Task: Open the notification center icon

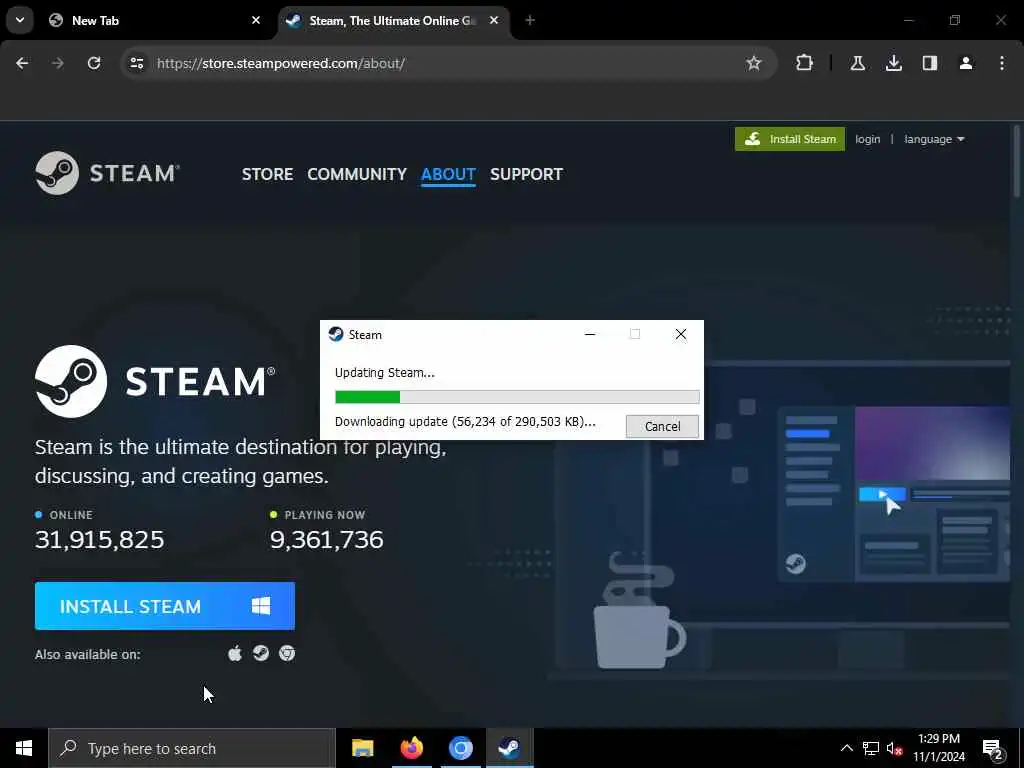Action: coord(993,749)
